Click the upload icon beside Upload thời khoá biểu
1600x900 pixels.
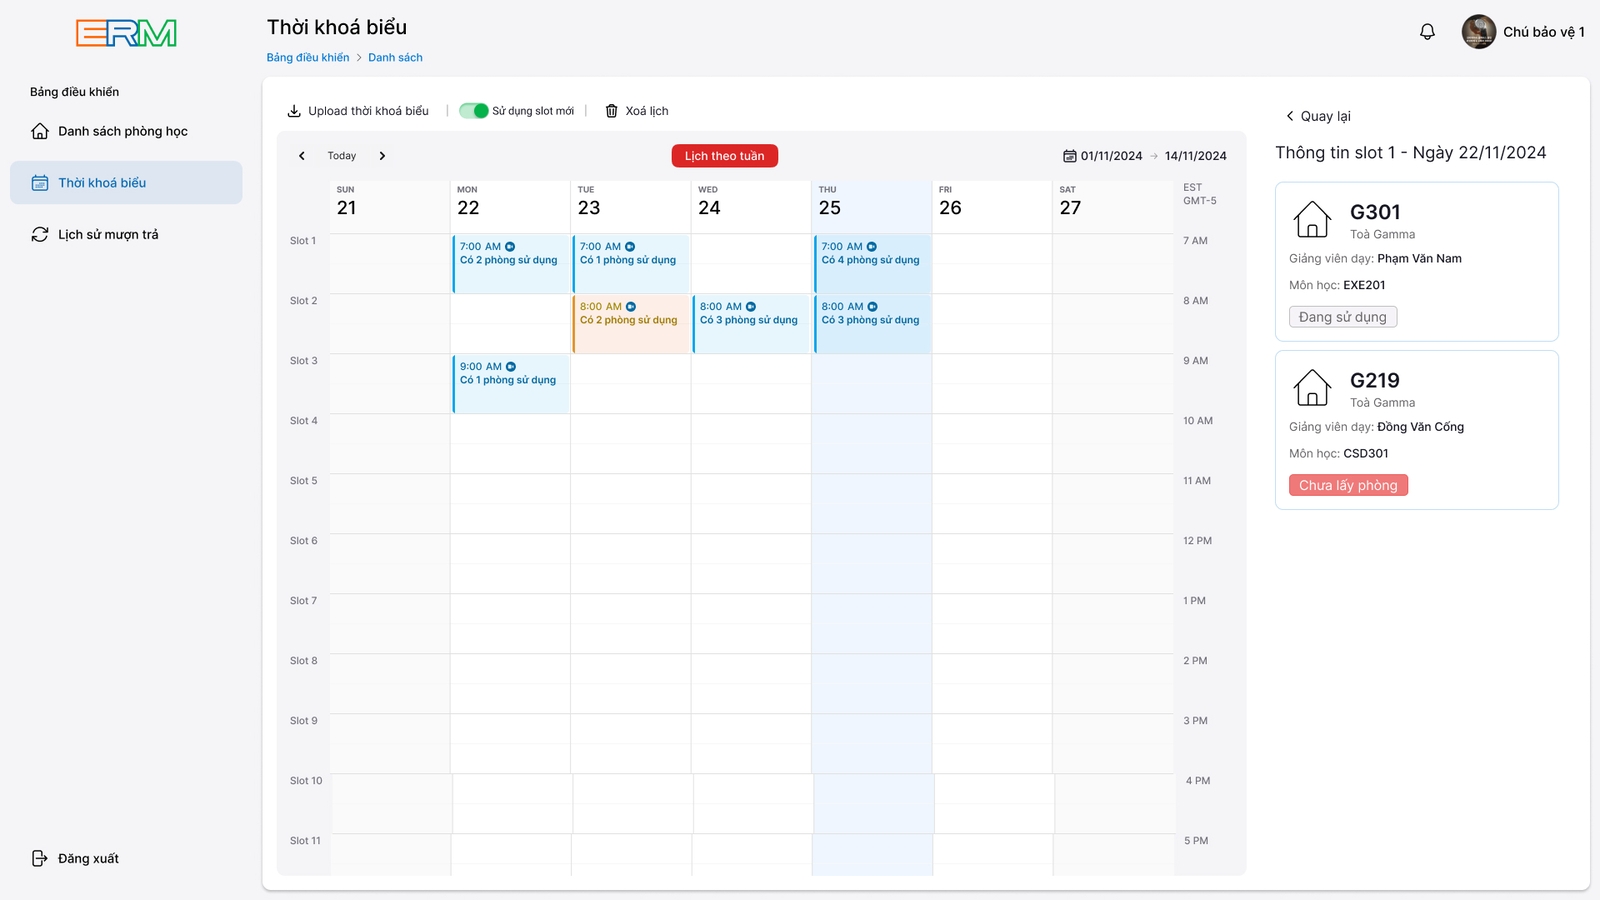(x=294, y=111)
